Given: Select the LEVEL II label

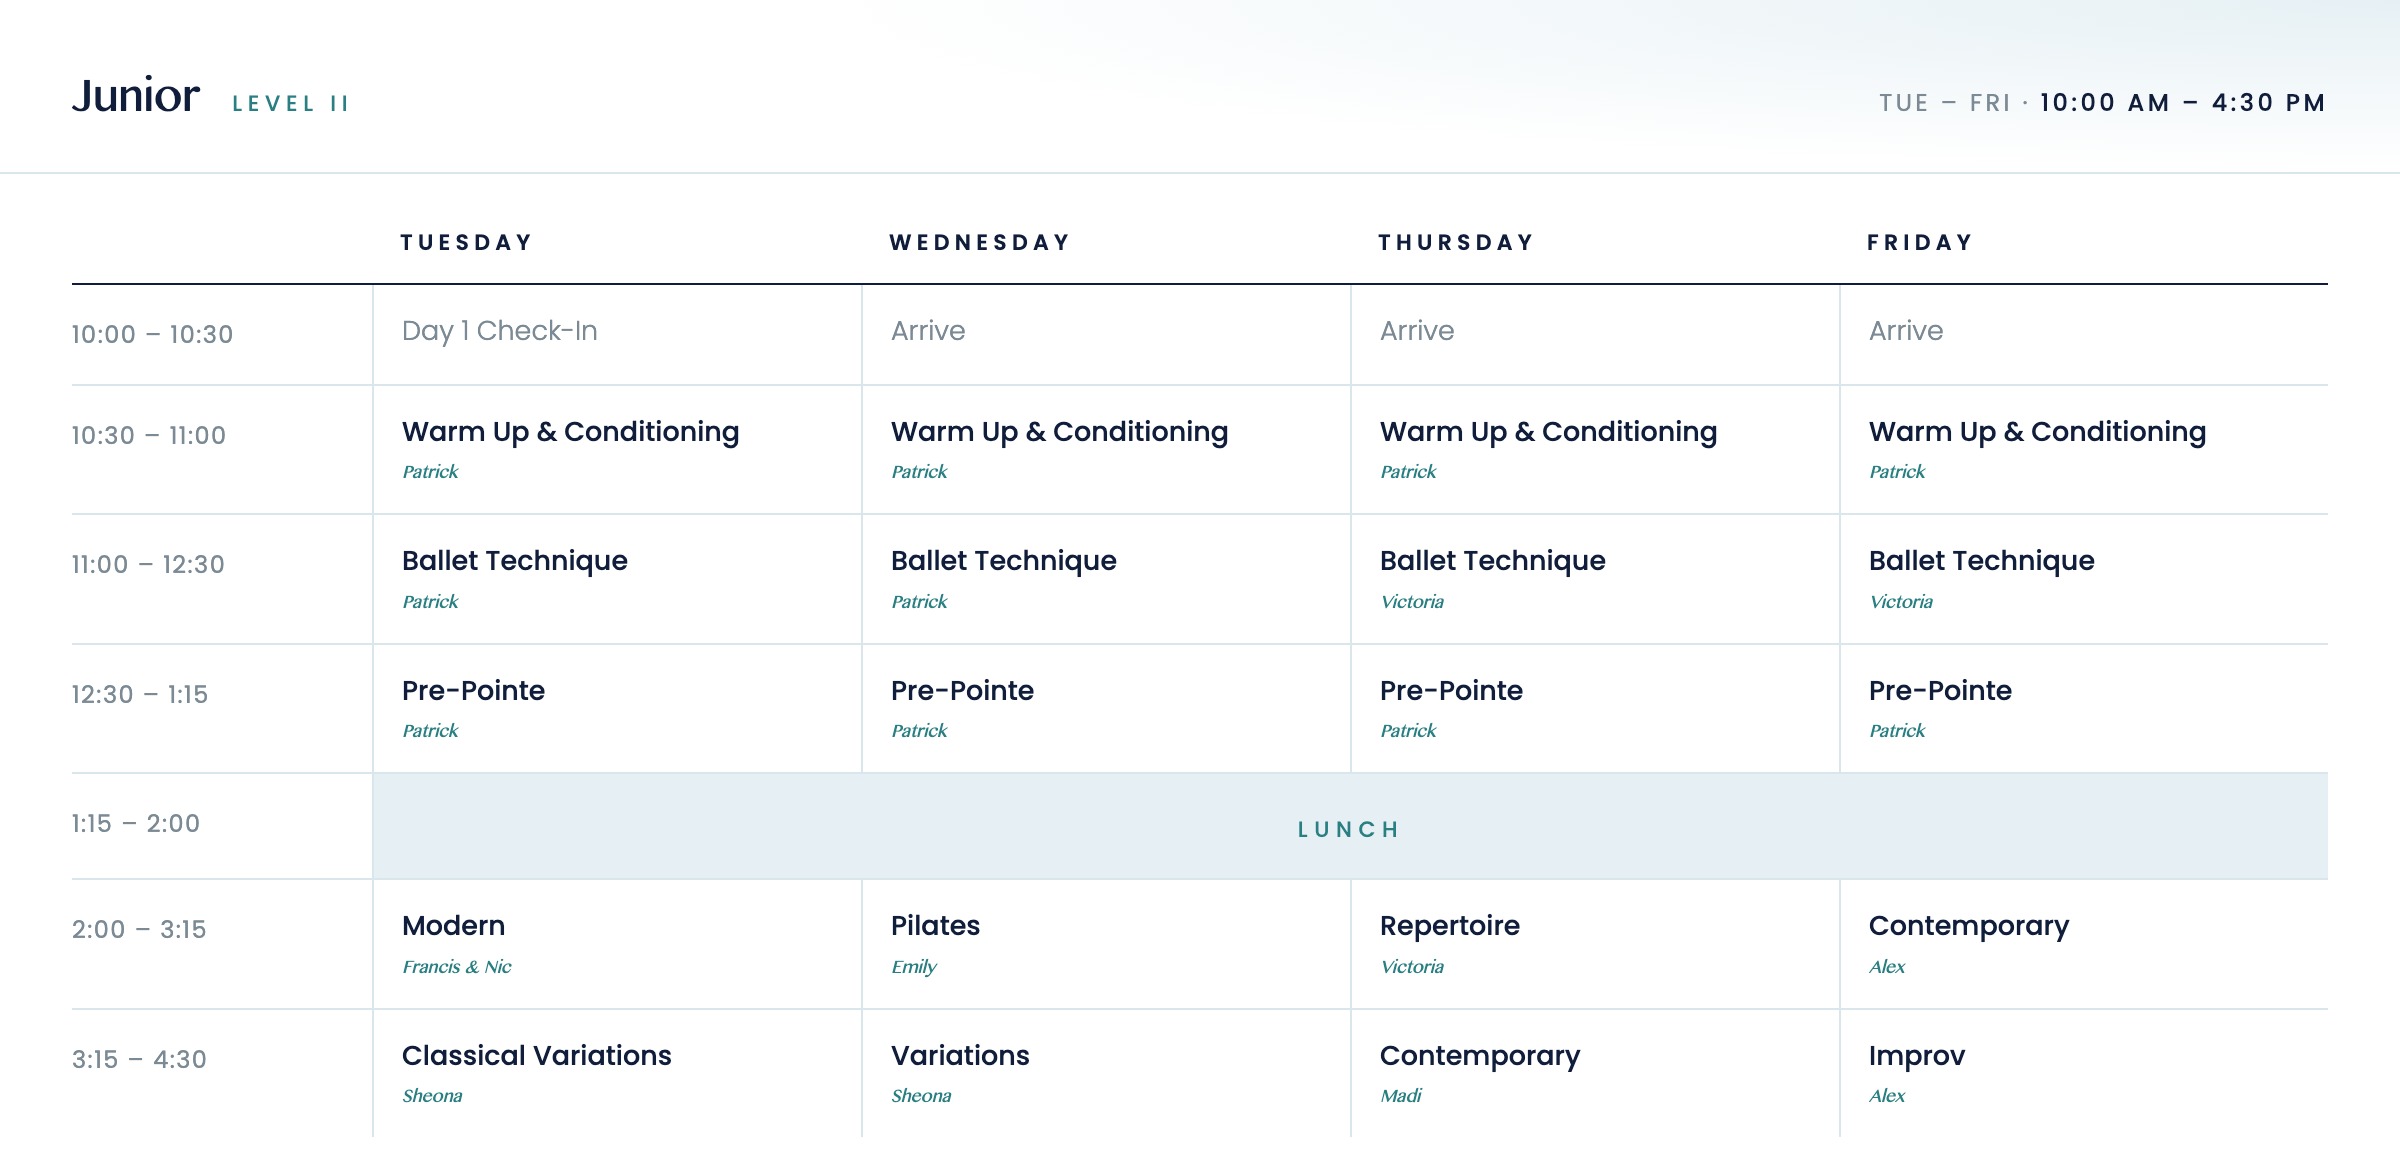Looking at the screenshot, I should [290, 104].
